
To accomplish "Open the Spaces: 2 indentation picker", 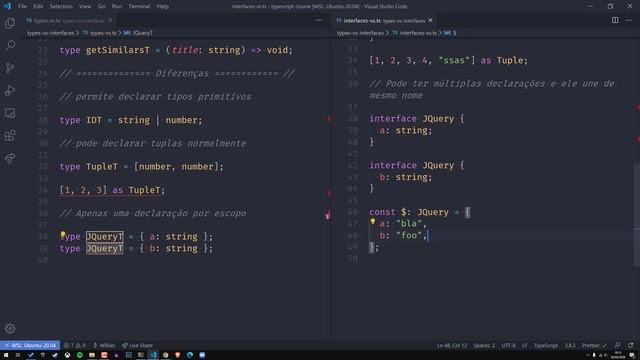I will click(x=484, y=345).
